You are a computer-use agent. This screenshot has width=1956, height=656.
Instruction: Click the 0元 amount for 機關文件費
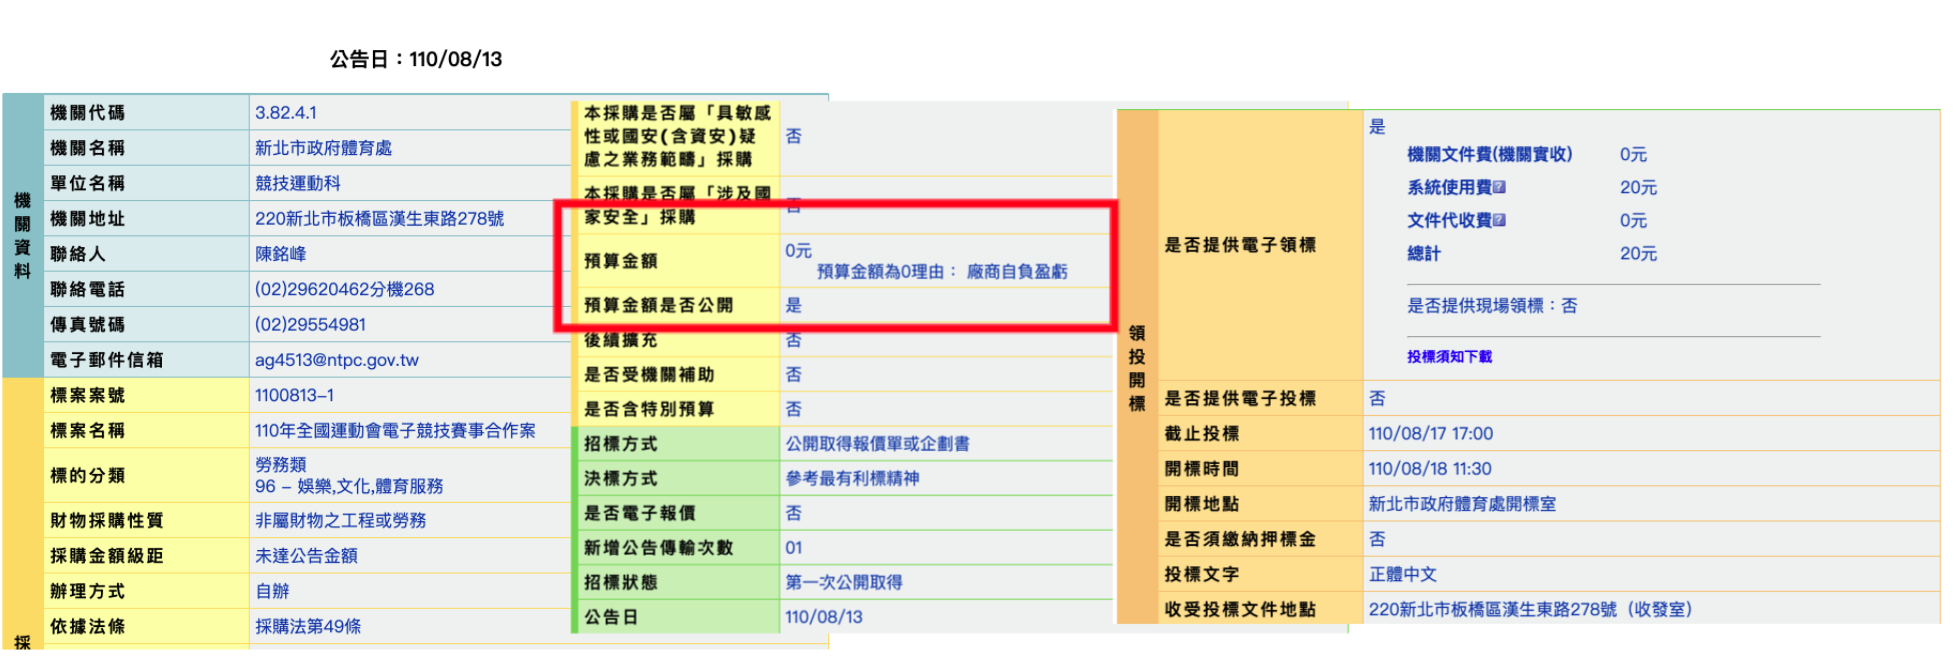1633,154
